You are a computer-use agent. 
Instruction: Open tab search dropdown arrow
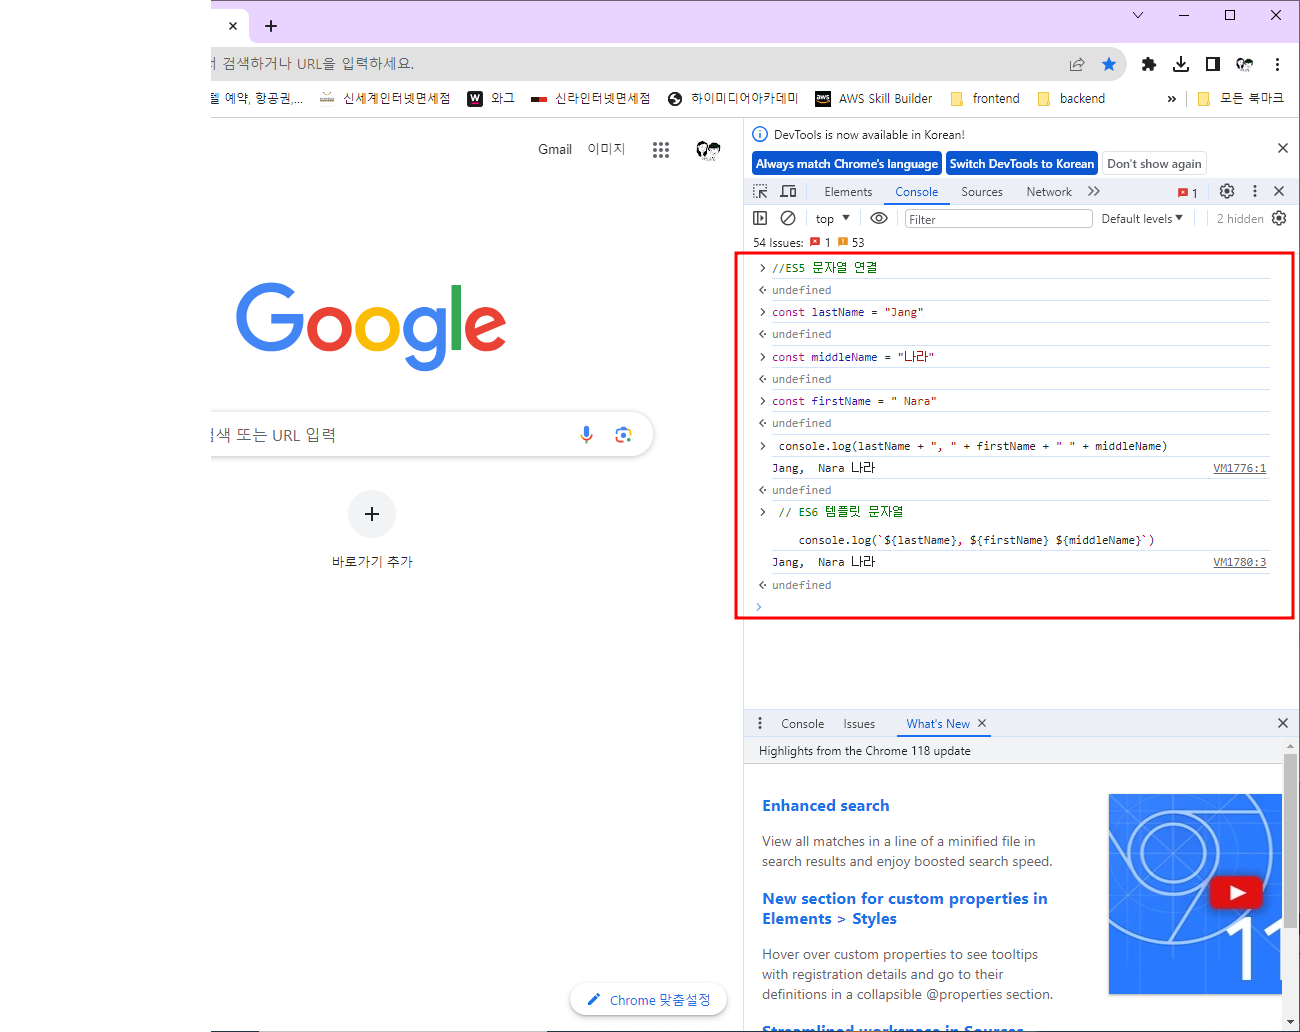click(x=1138, y=15)
